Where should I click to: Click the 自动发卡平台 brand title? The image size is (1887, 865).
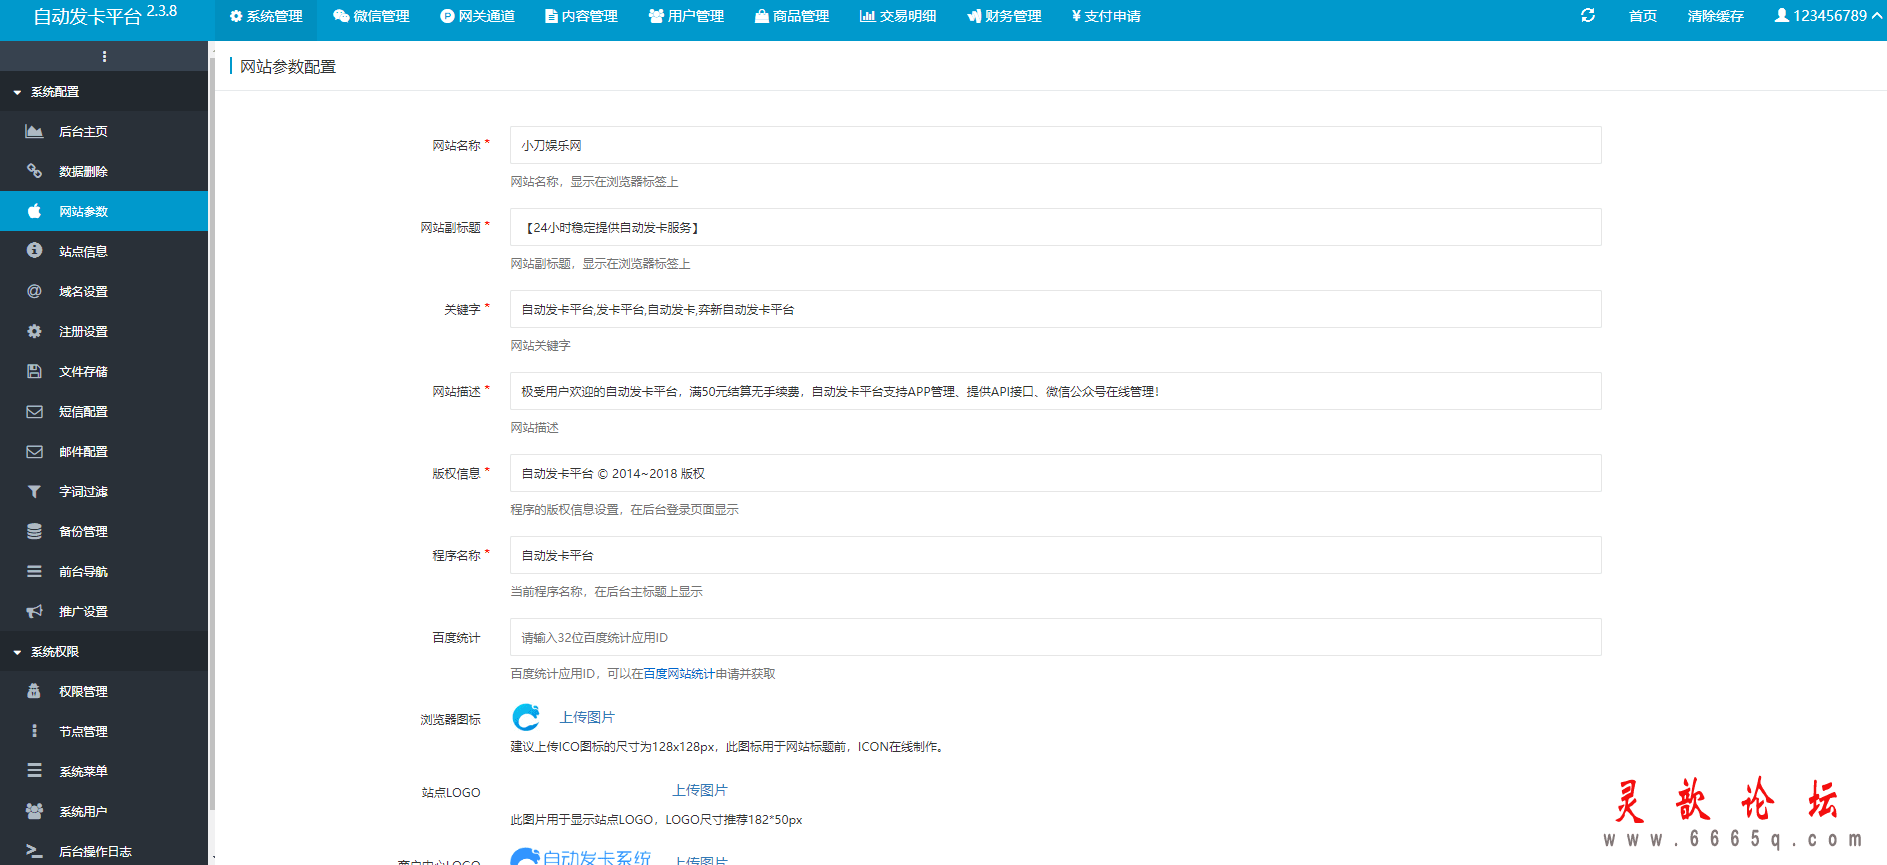pos(87,17)
